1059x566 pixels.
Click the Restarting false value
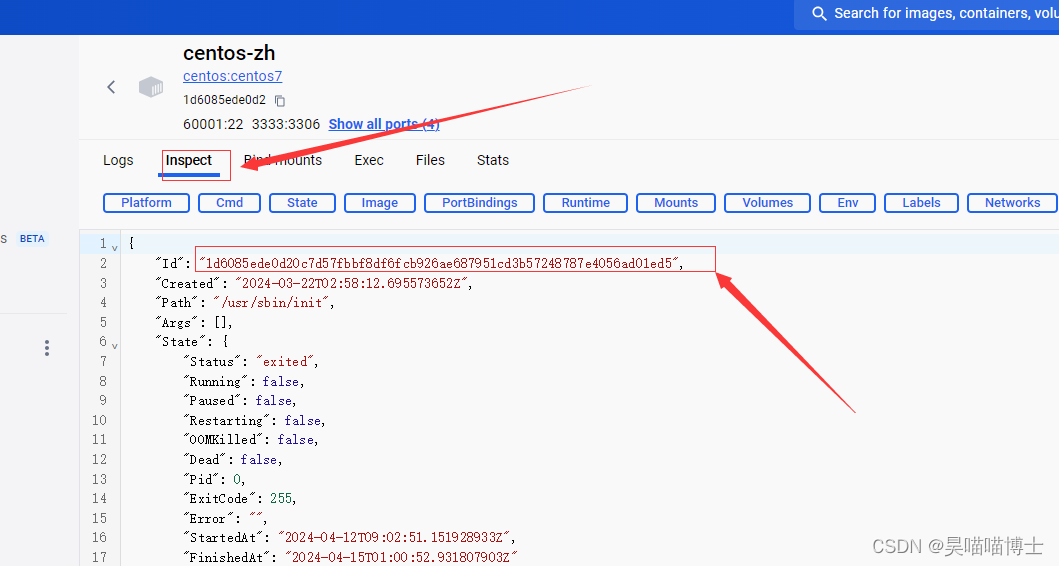[x=303, y=421]
